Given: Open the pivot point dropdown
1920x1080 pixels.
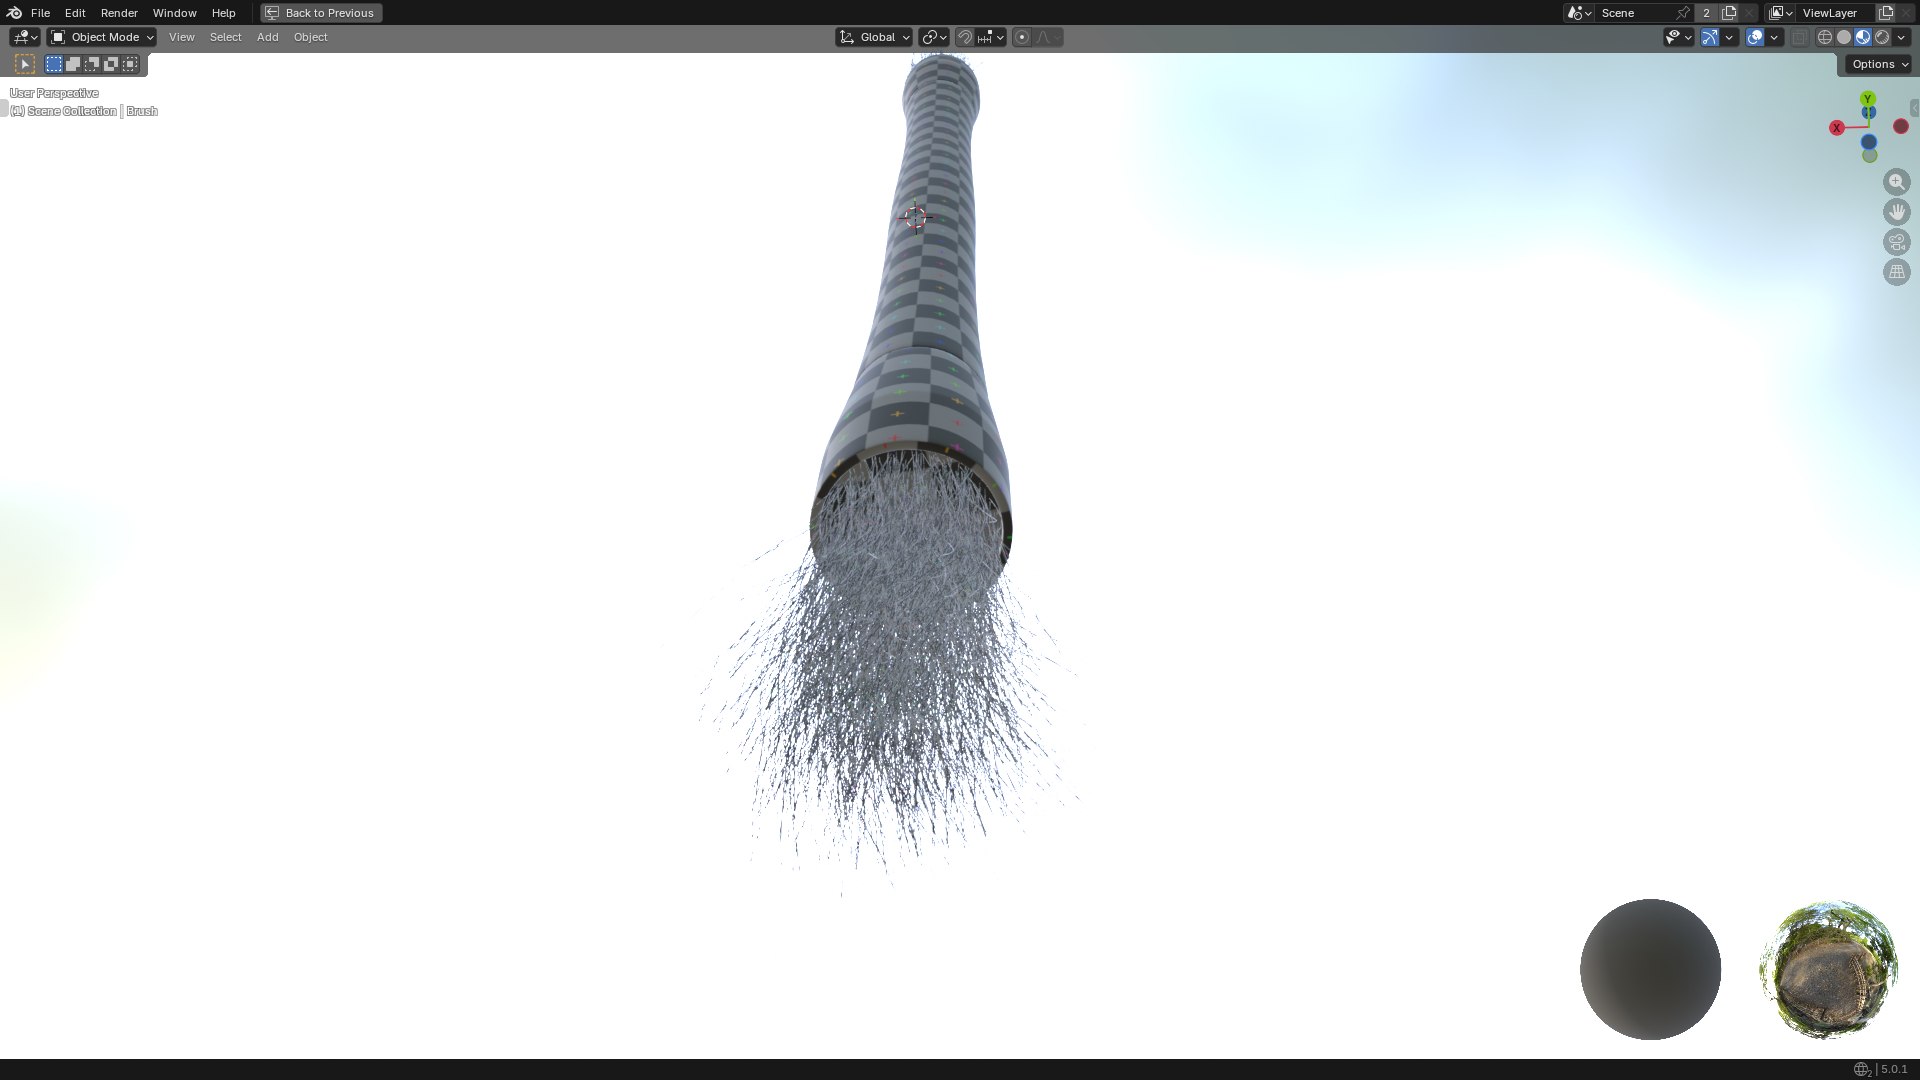Looking at the screenshot, I should click(x=933, y=37).
